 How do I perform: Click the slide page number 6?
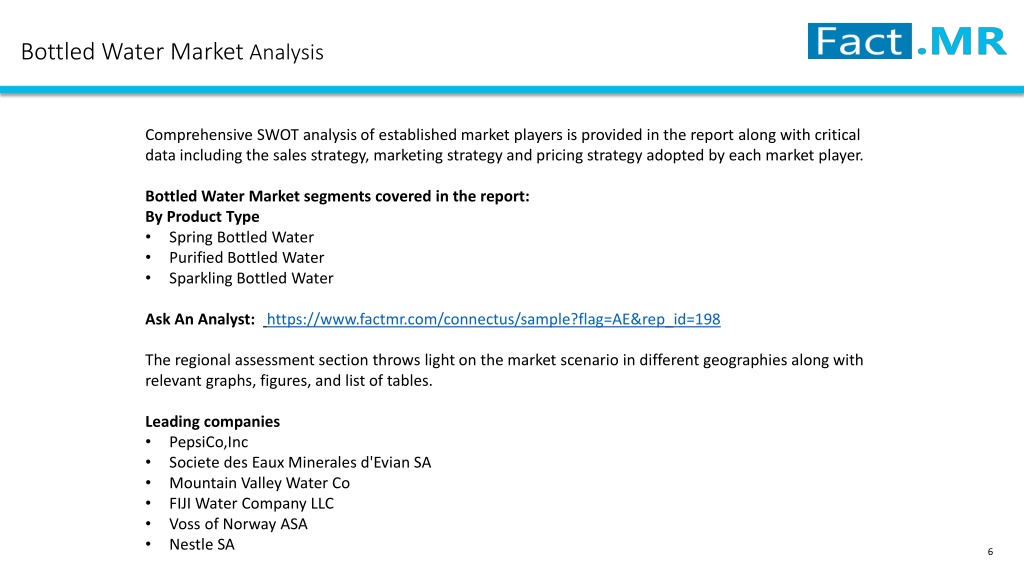pos(990,552)
